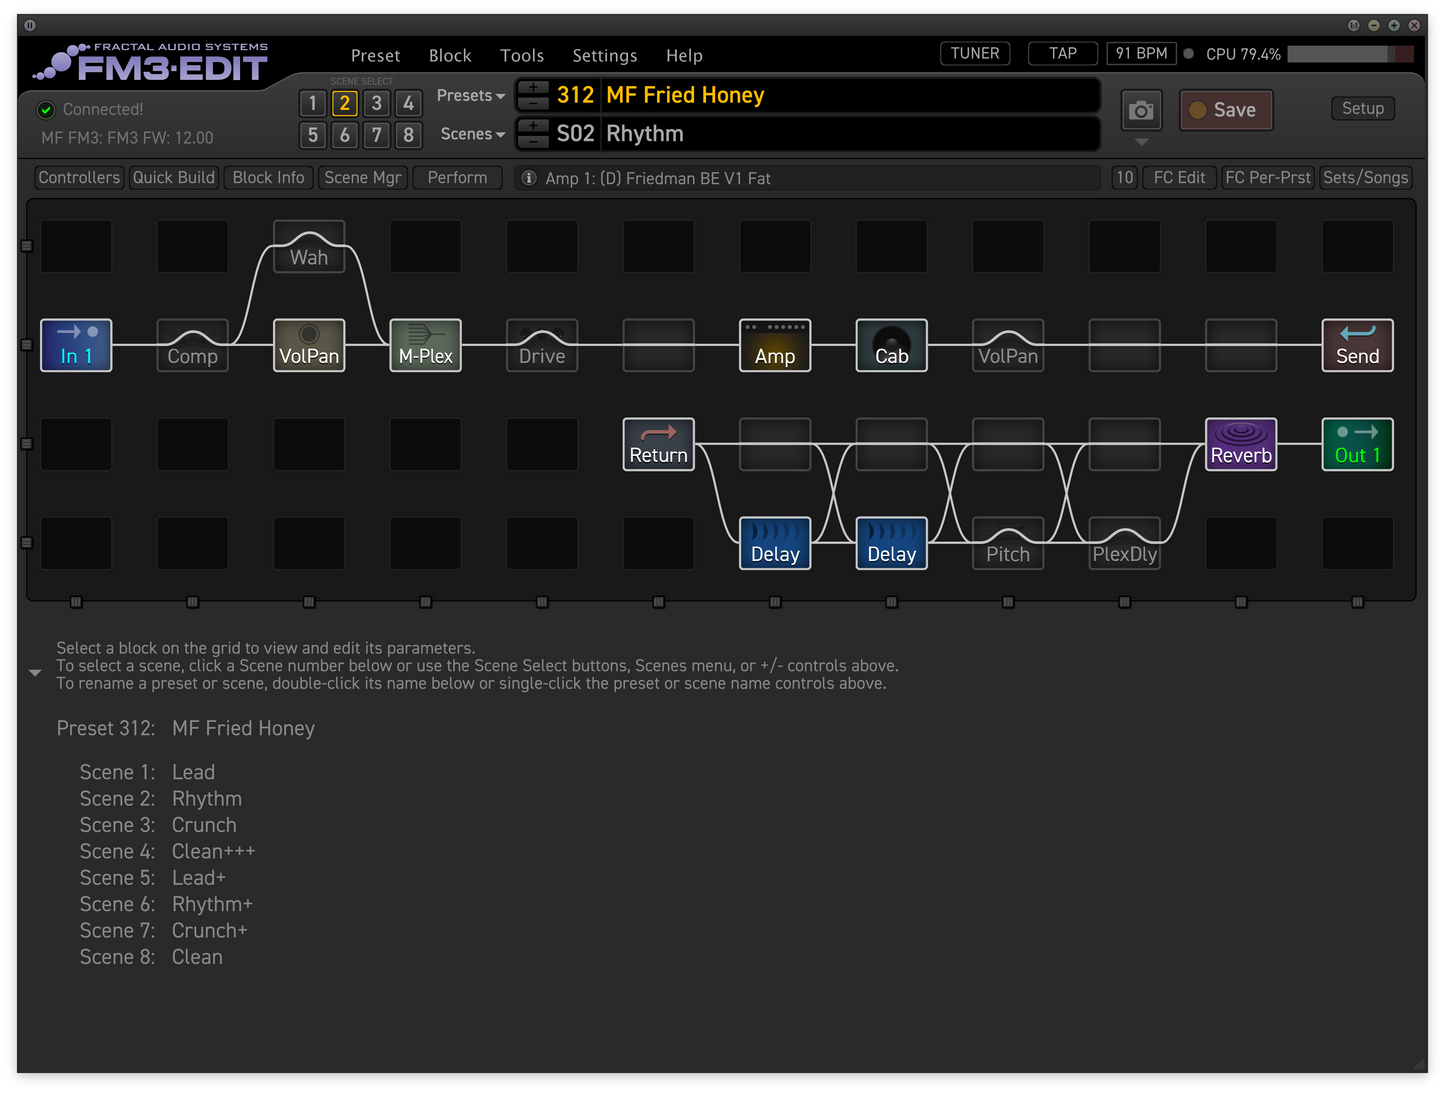Click the macOS window control at title bar left
The height and width of the screenshot is (1093, 1445).
30,25
